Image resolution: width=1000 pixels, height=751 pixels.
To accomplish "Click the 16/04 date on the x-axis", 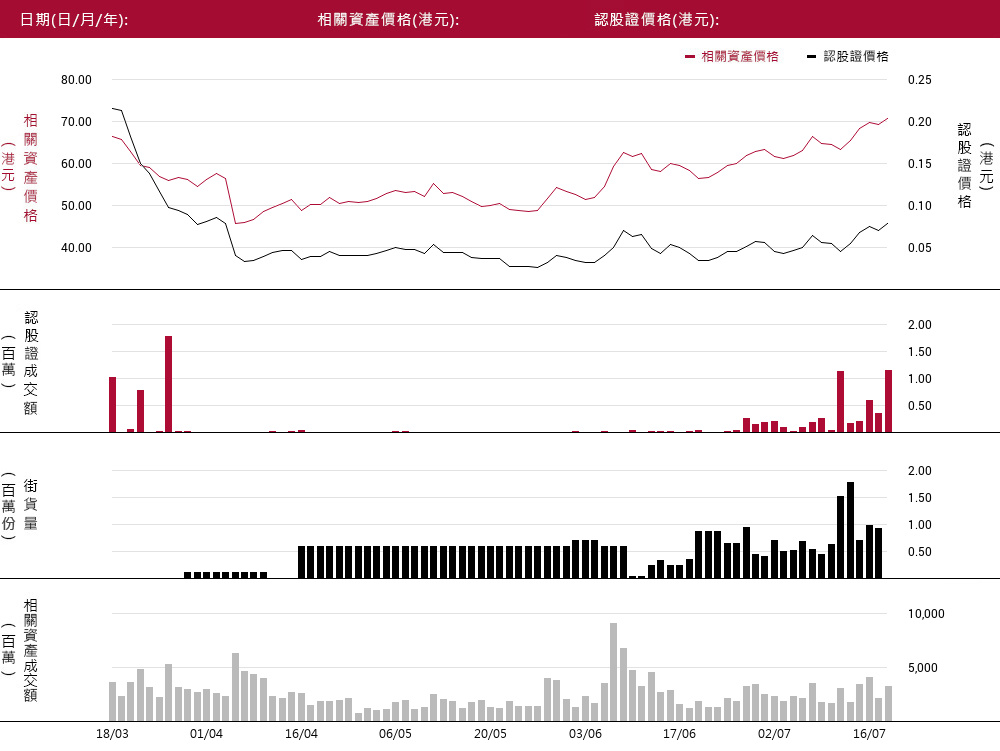I will [301, 734].
